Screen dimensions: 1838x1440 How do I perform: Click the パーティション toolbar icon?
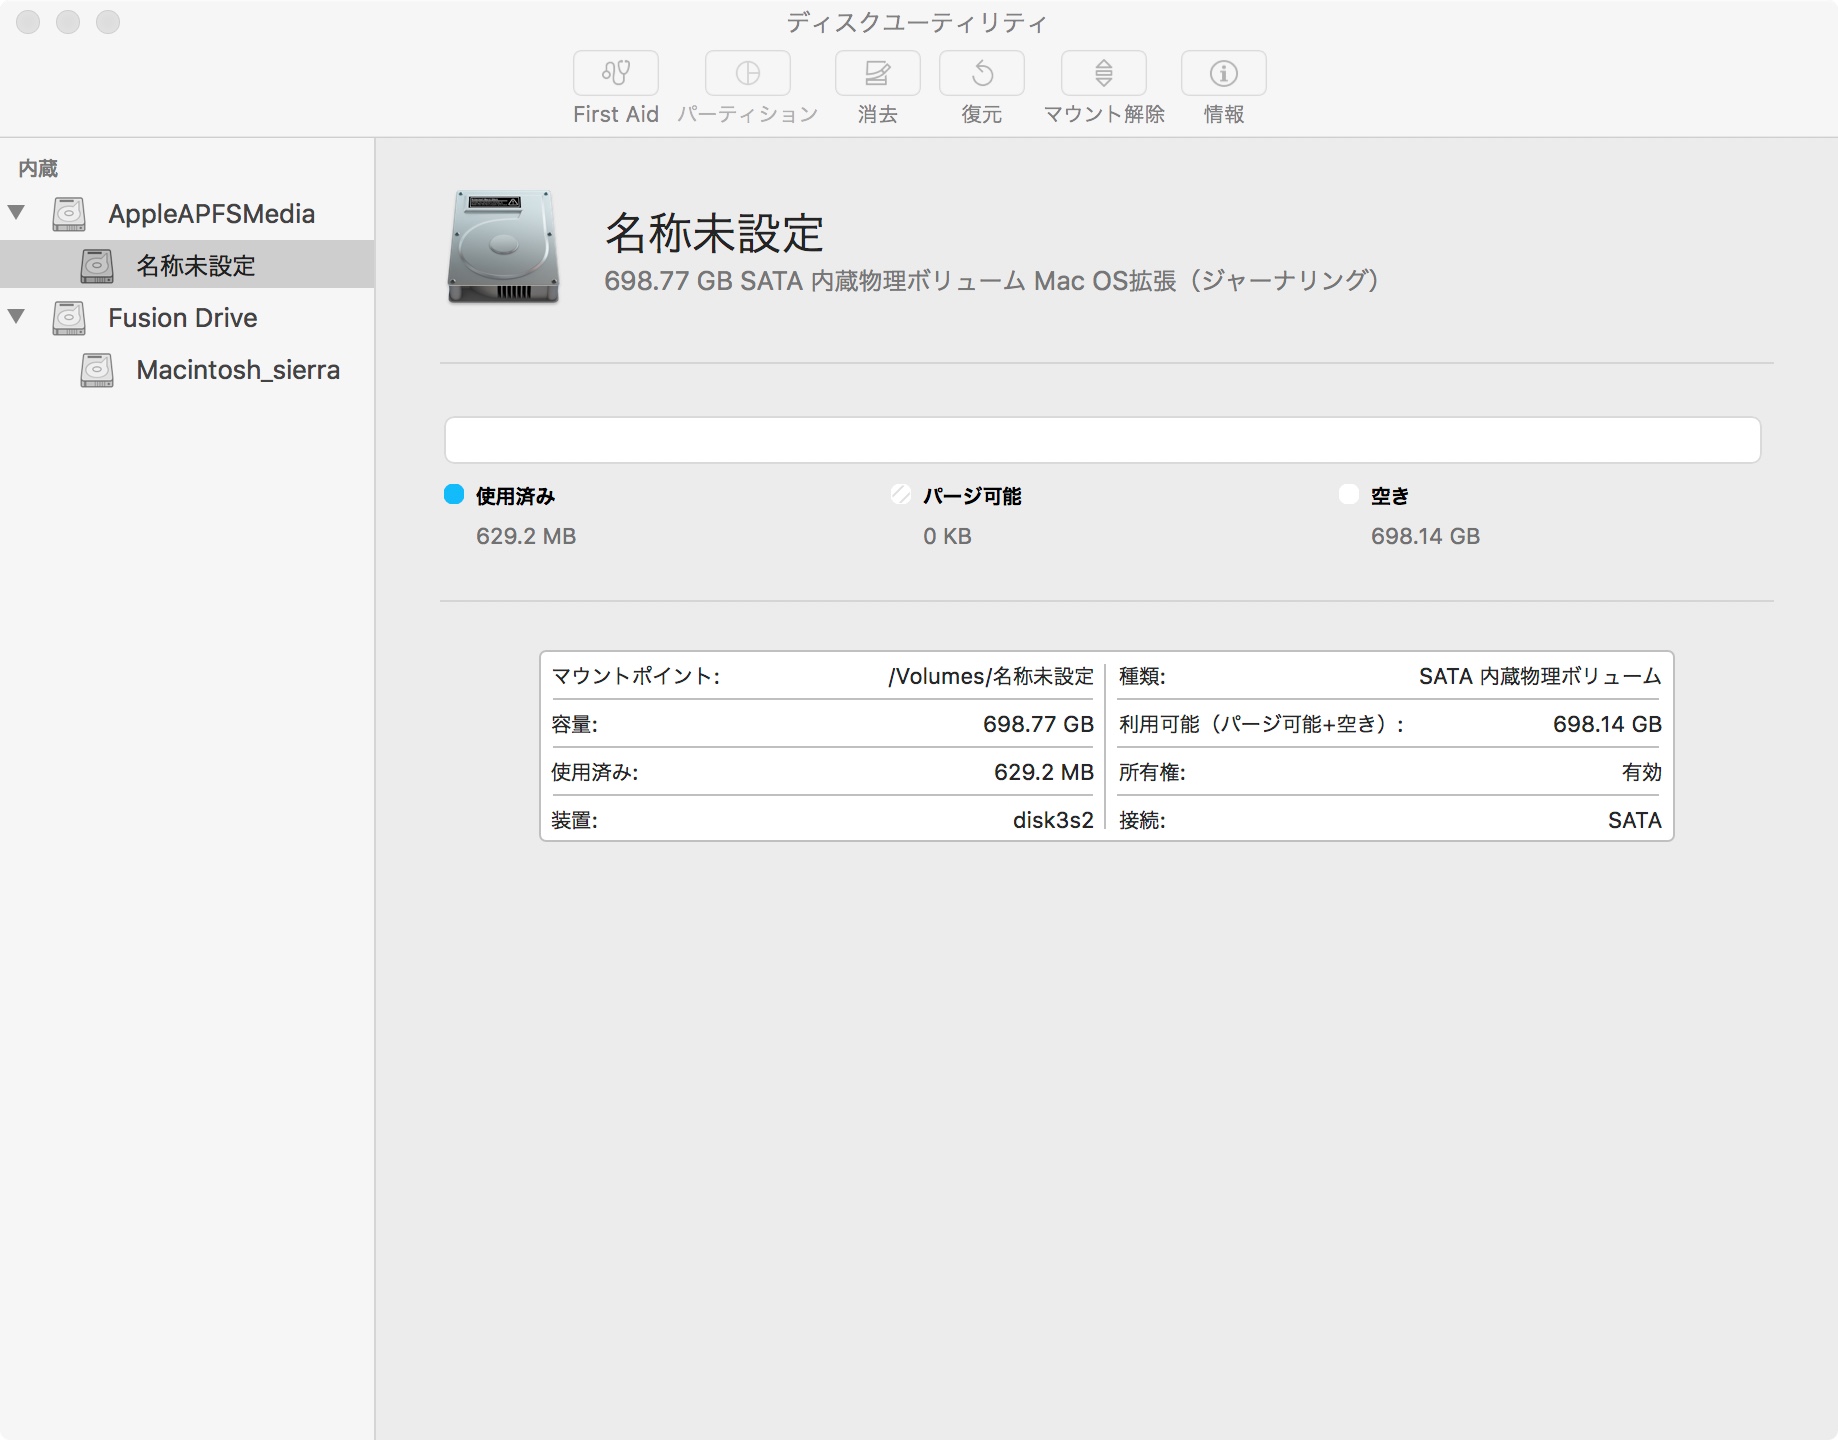tap(747, 73)
